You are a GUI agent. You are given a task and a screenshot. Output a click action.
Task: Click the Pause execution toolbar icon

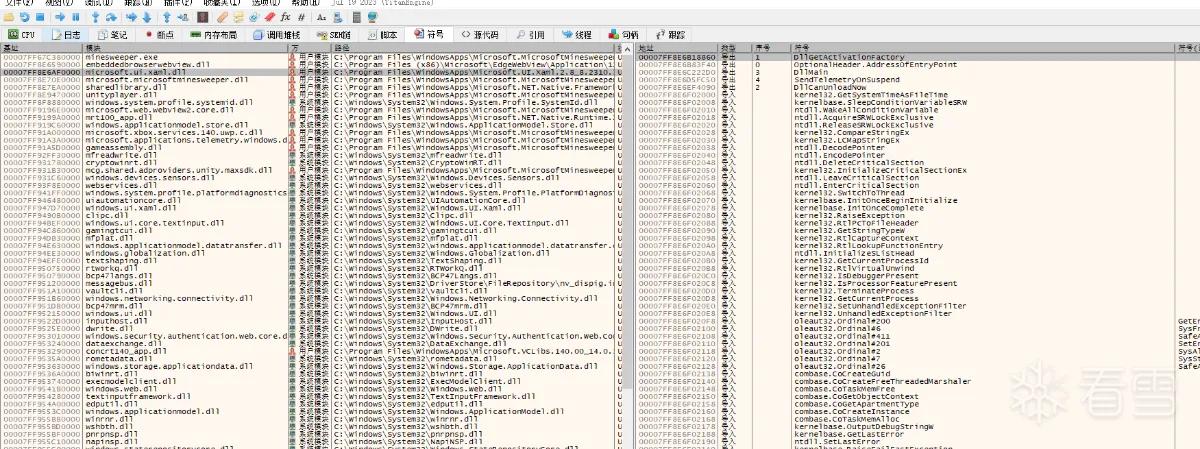[76, 17]
